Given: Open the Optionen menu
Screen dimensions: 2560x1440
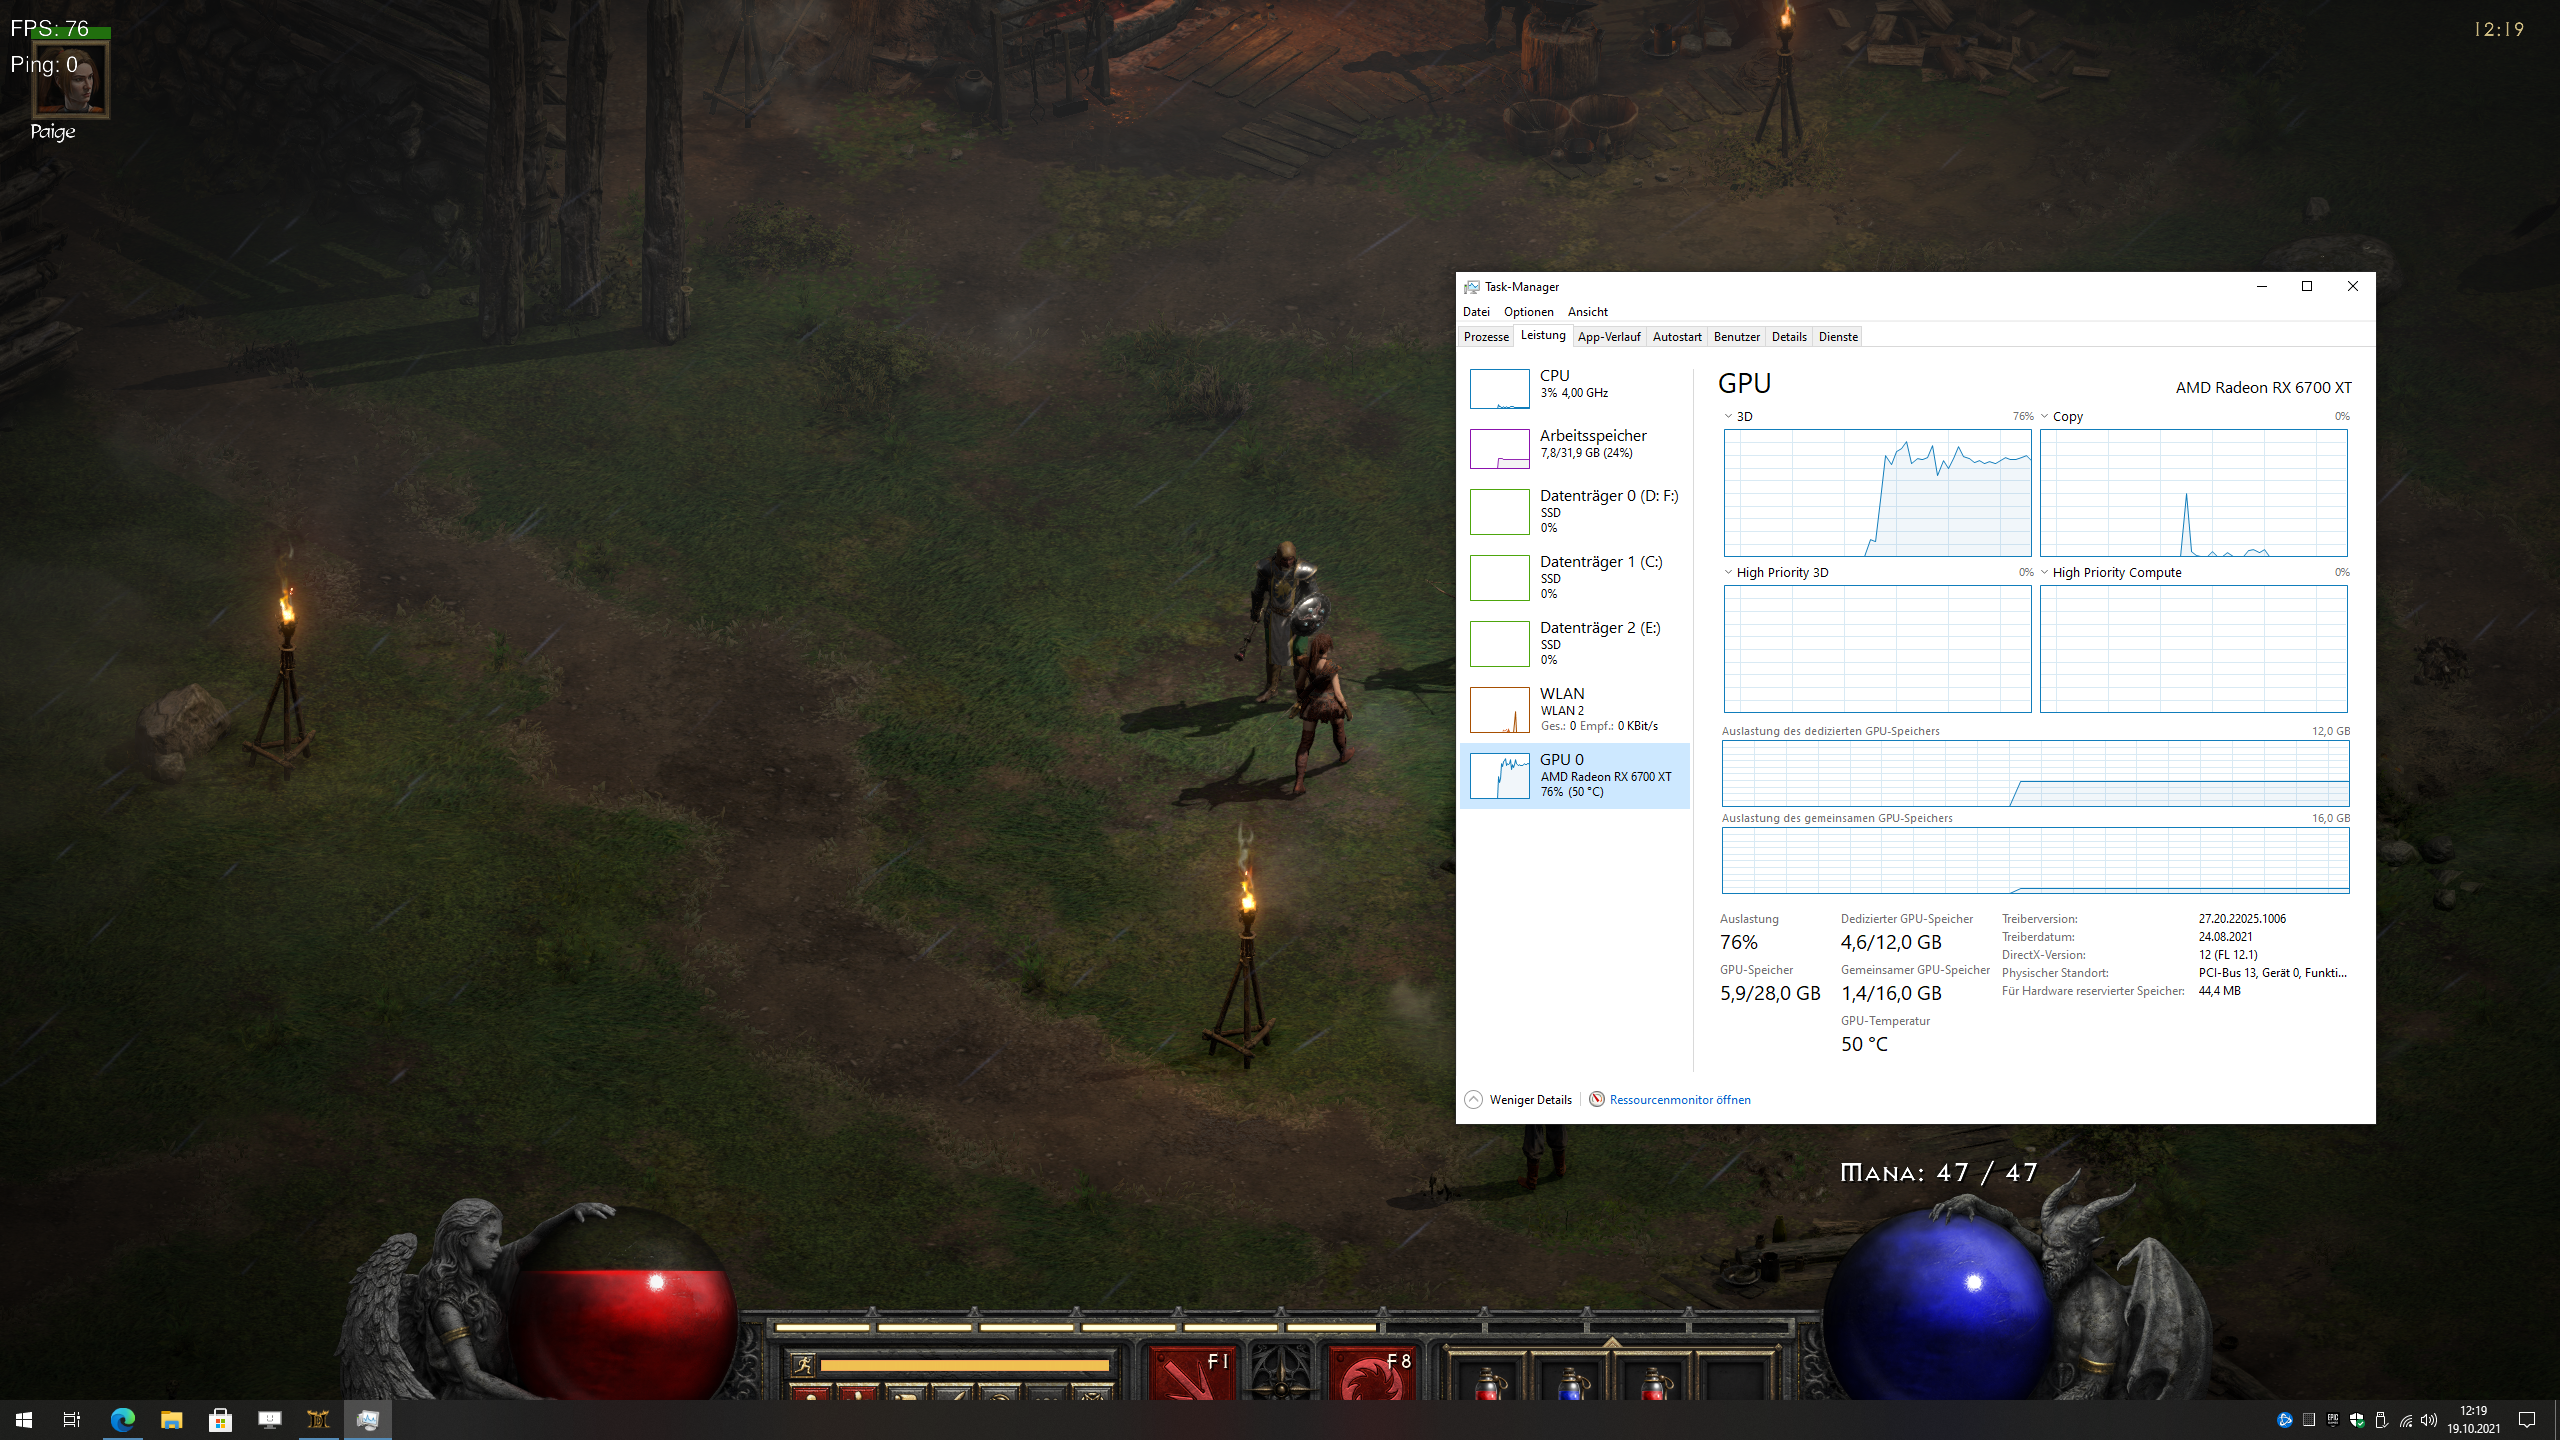Looking at the screenshot, I should [x=1528, y=312].
